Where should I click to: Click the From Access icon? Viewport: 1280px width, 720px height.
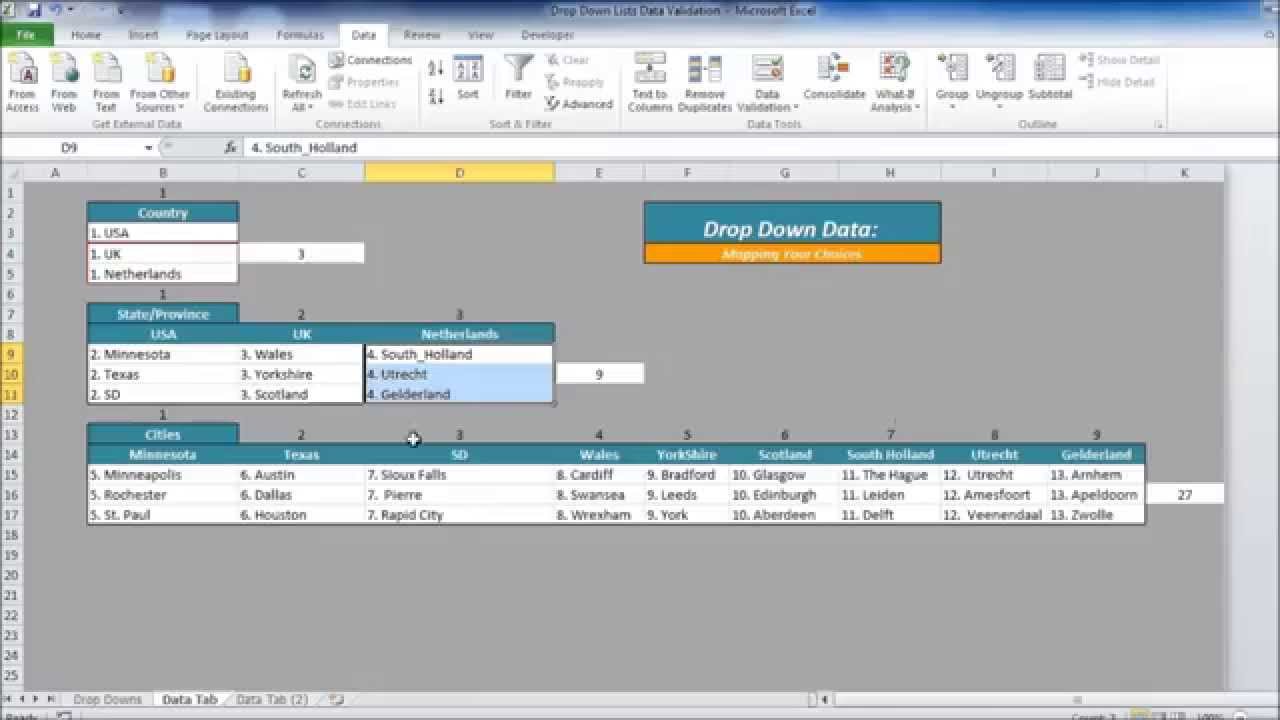tap(22, 83)
